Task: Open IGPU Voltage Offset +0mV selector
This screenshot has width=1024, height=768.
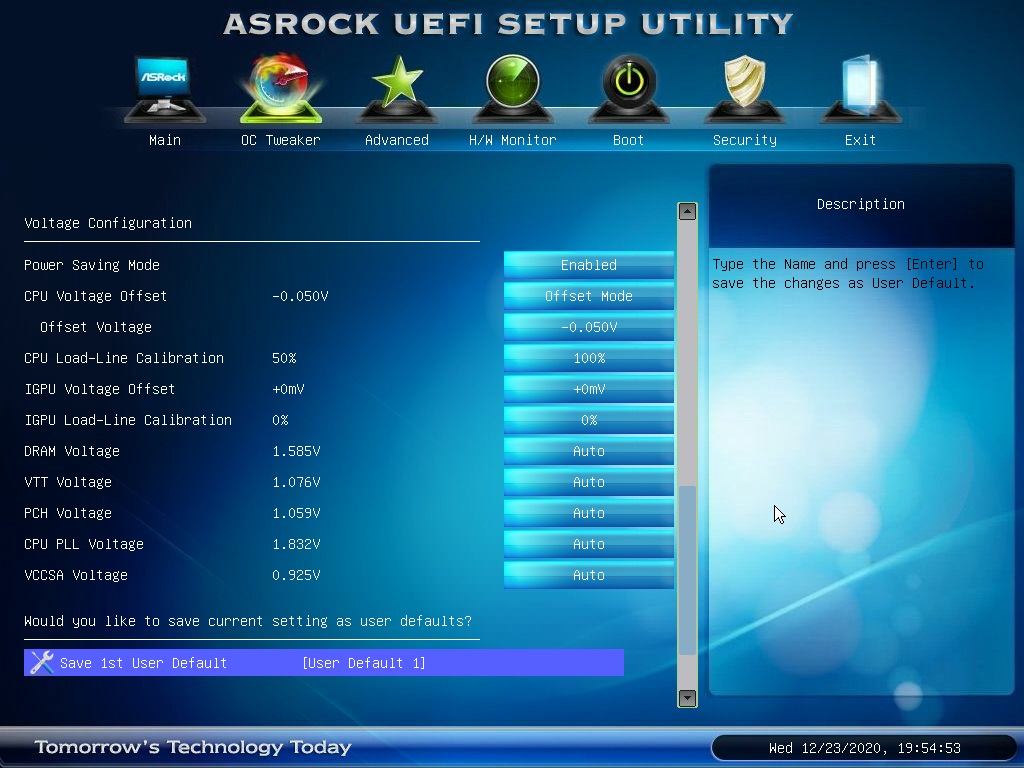Action: (588, 389)
